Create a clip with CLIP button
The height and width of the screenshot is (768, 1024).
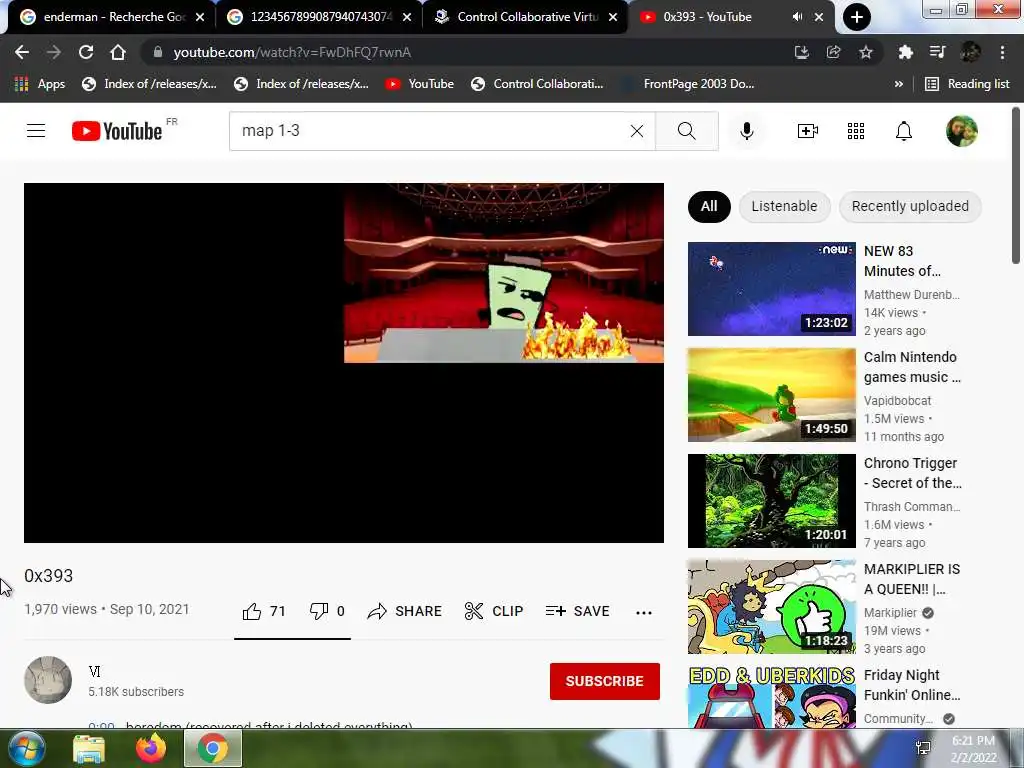point(494,611)
